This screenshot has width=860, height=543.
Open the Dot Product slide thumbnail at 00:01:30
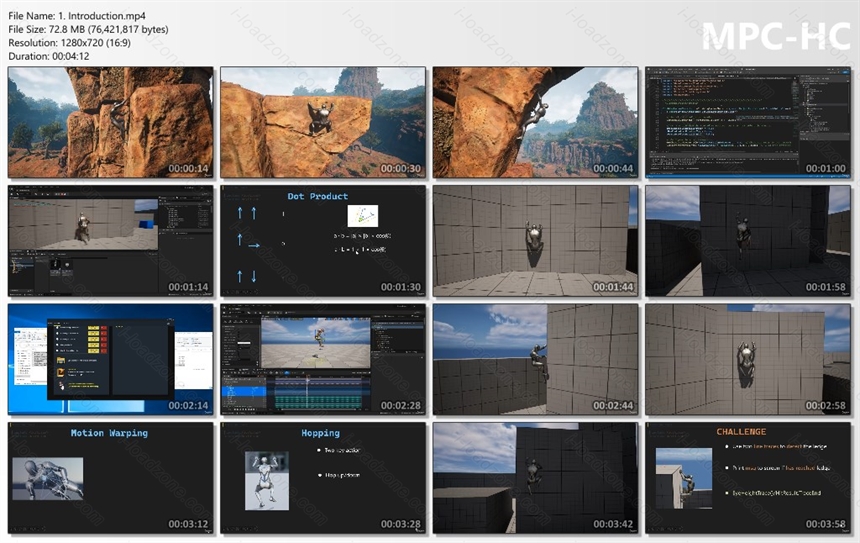[323, 241]
